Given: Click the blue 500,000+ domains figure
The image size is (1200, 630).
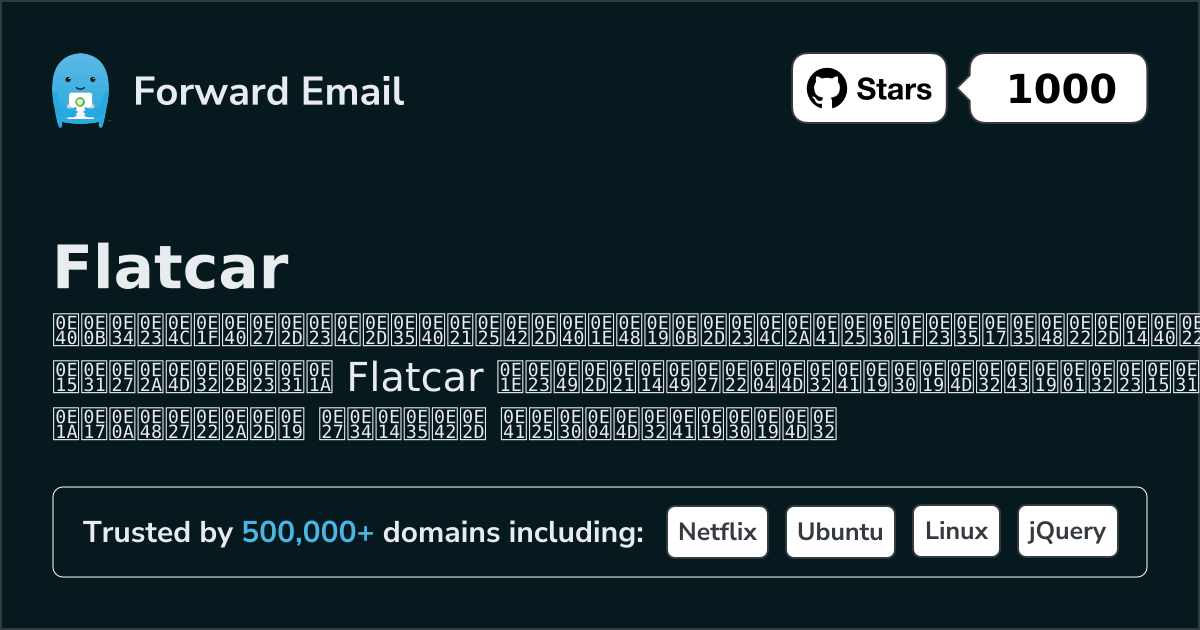Looking at the screenshot, I should [308, 533].
